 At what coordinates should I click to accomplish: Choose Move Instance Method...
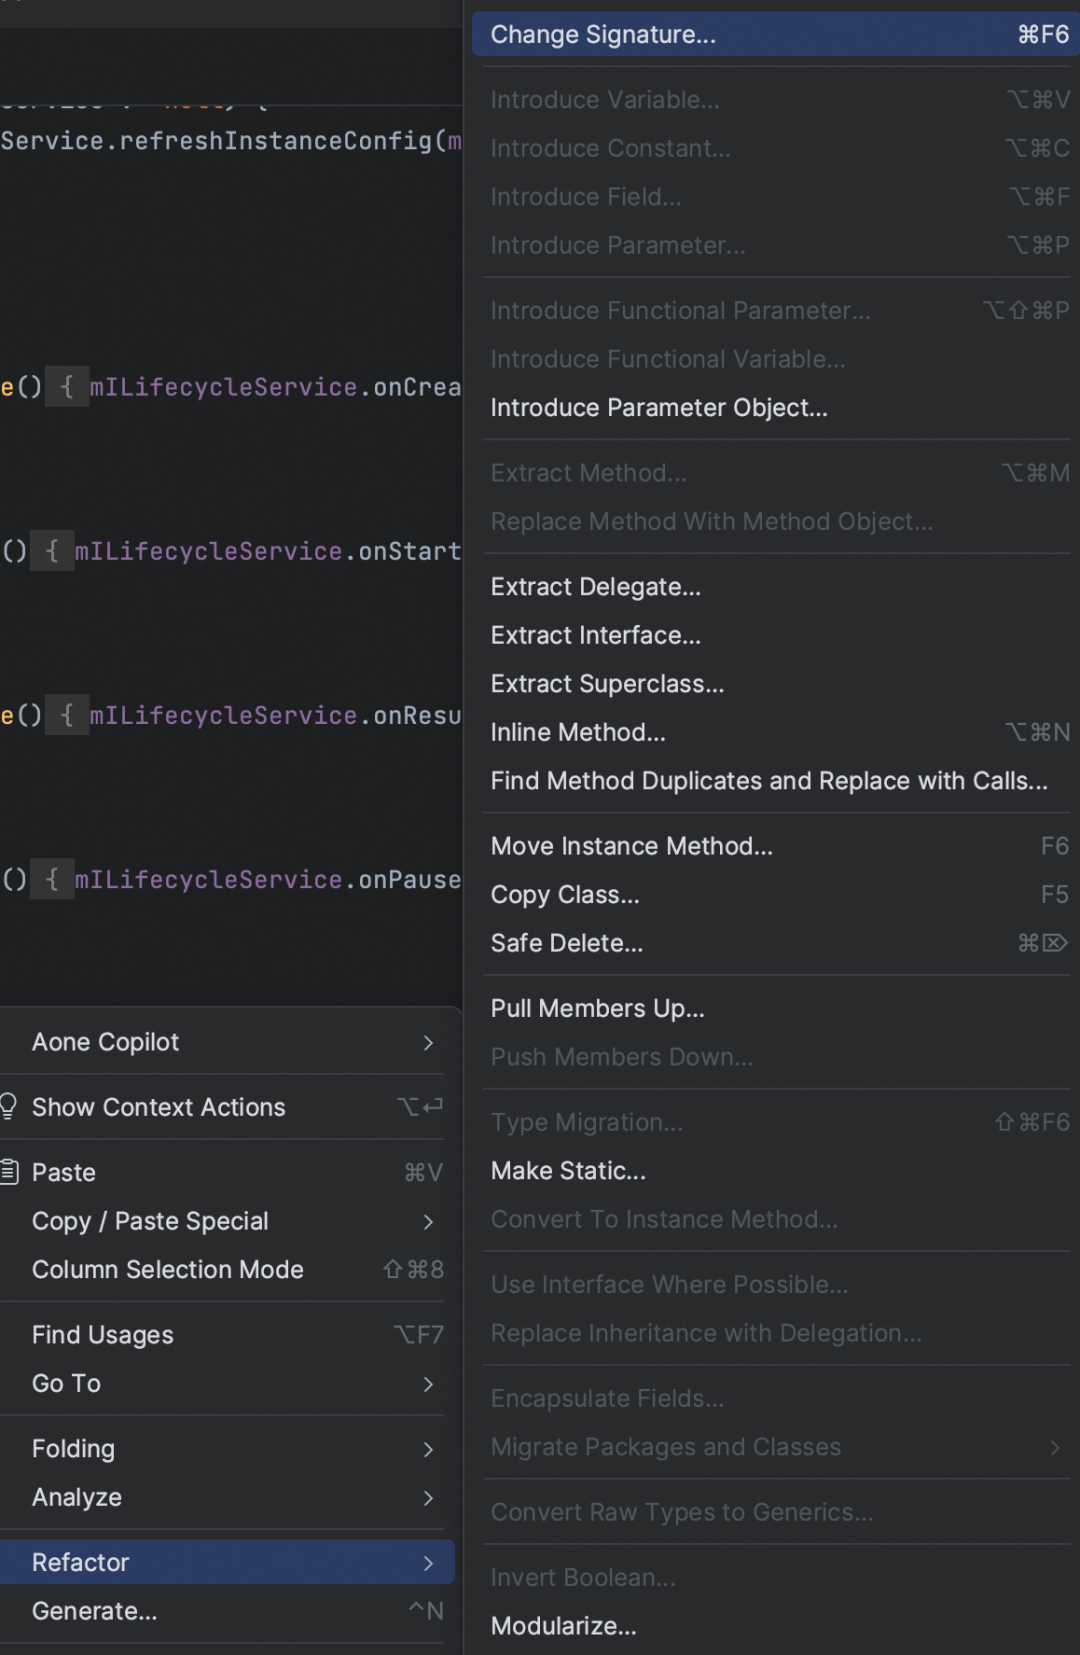pyautogui.click(x=776, y=846)
